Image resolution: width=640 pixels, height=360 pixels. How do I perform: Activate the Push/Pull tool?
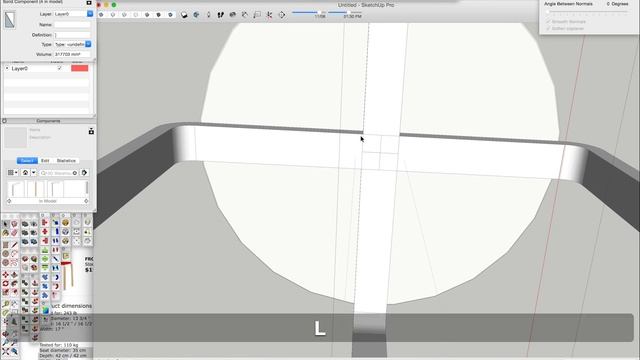point(14,275)
